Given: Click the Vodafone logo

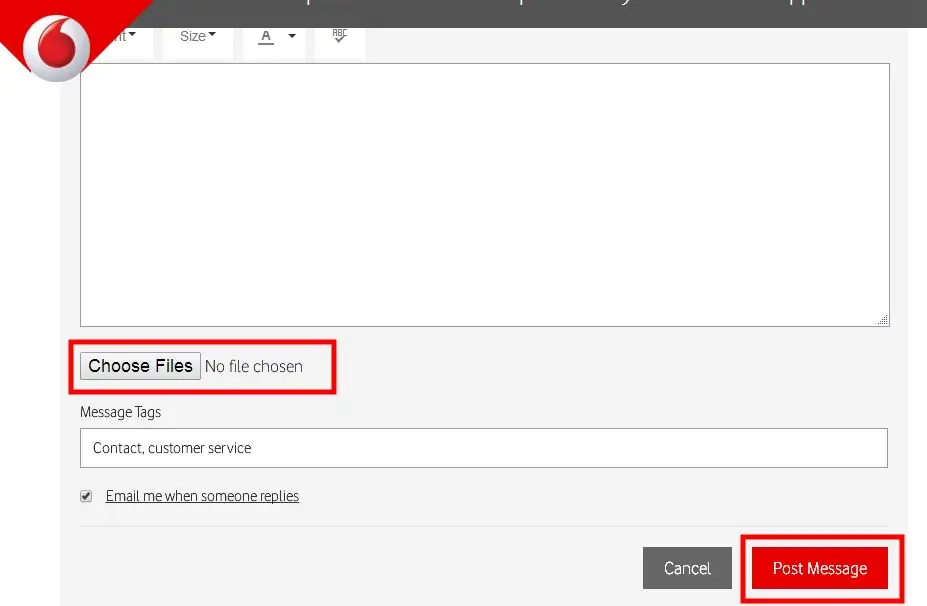Looking at the screenshot, I should [56, 48].
